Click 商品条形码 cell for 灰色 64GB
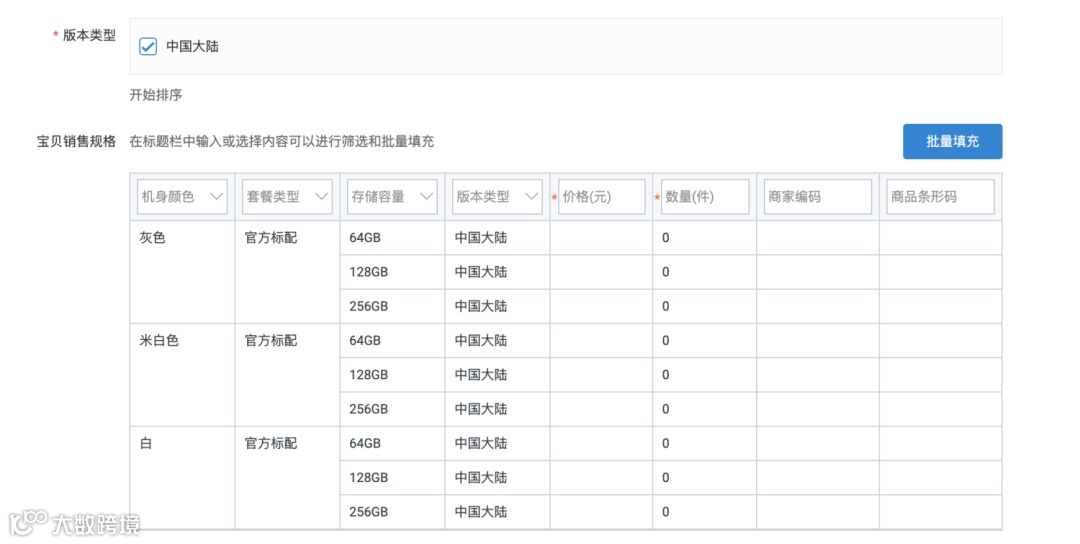Viewport: 1080px width, 544px height. point(940,238)
